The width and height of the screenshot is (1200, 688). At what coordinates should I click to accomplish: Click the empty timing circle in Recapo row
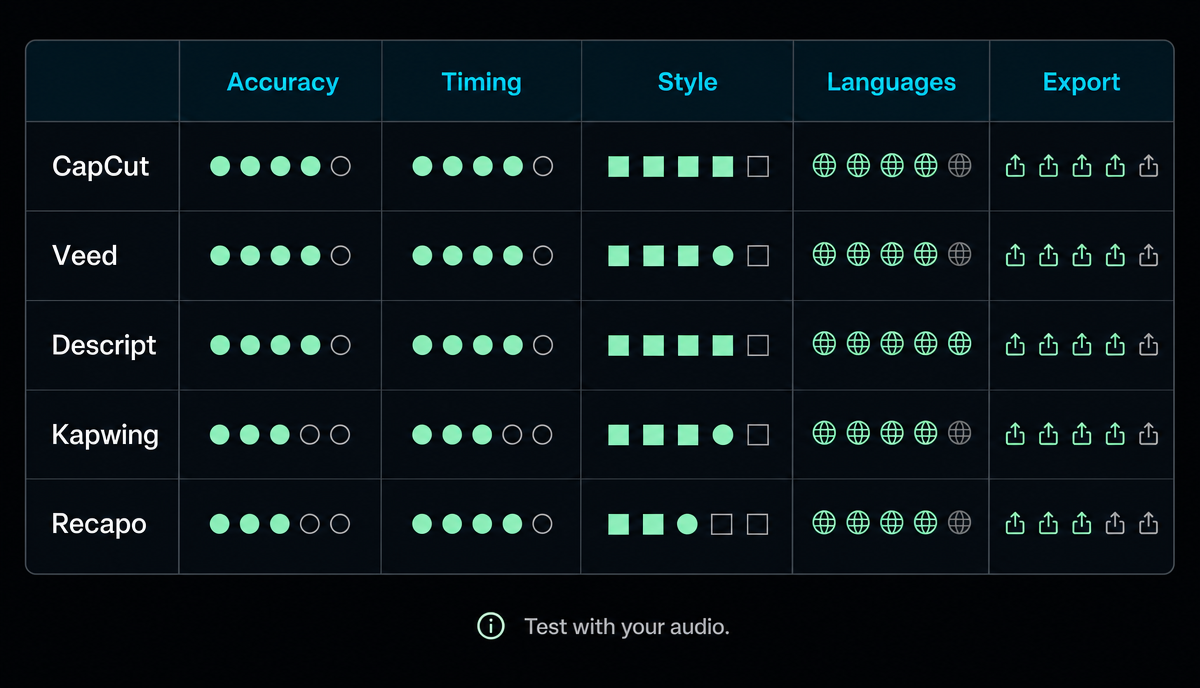pyautogui.click(x=542, y=524)
